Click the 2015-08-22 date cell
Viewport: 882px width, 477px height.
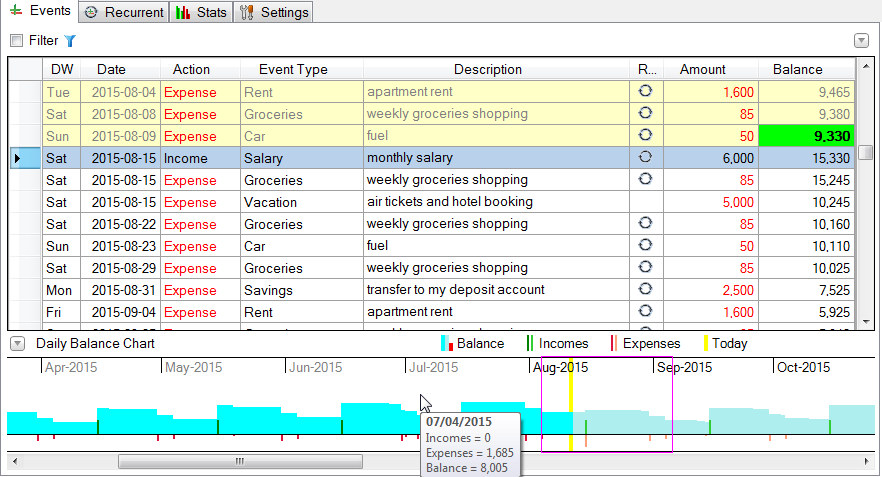tap(120, 224)
